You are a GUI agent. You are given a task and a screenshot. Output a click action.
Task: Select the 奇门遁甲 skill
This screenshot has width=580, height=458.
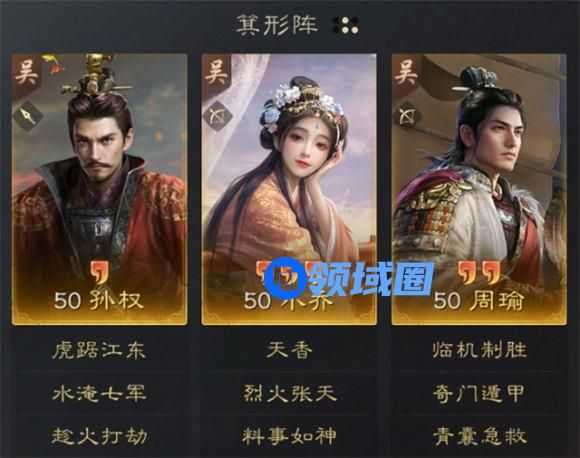click(x=479, y=393)
